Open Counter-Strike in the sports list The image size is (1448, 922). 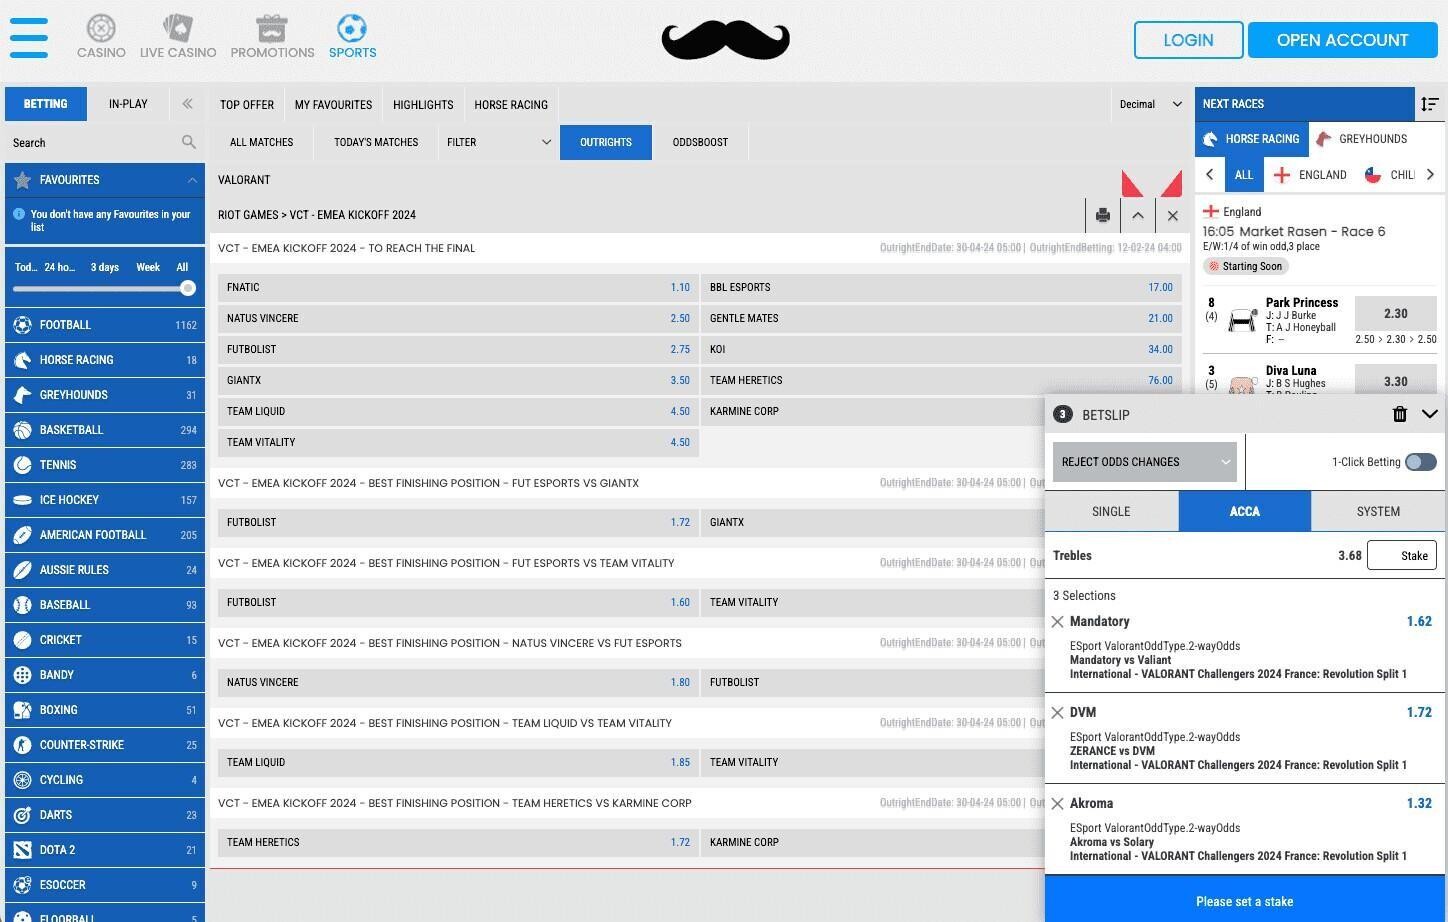point(105,745)
